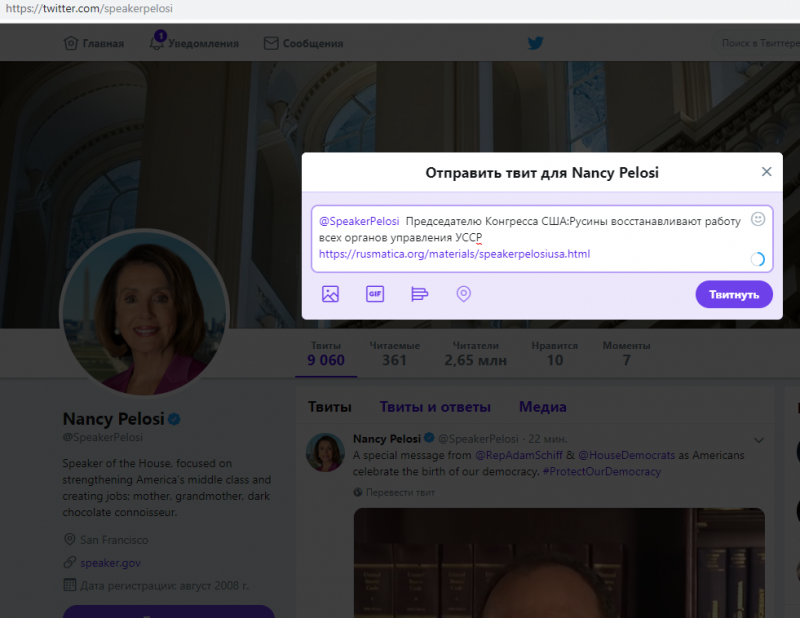Screen dimensions: 800x618
Task: Add location to the tweet
Action: click(x=463, y=294)
